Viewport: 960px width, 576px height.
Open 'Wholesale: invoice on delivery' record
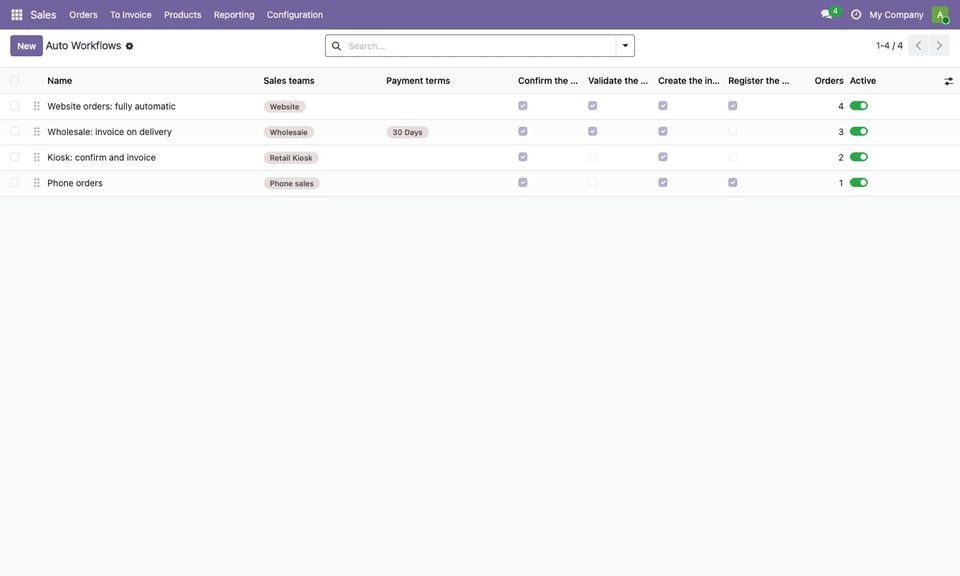(110, 132)
